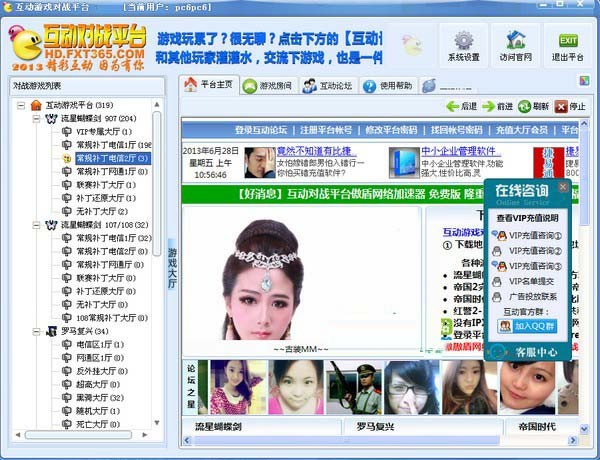Collapse the 罗马复兴 (34) node
The image size is (600, 460).
pyautogui.click(x=36, y=331)
